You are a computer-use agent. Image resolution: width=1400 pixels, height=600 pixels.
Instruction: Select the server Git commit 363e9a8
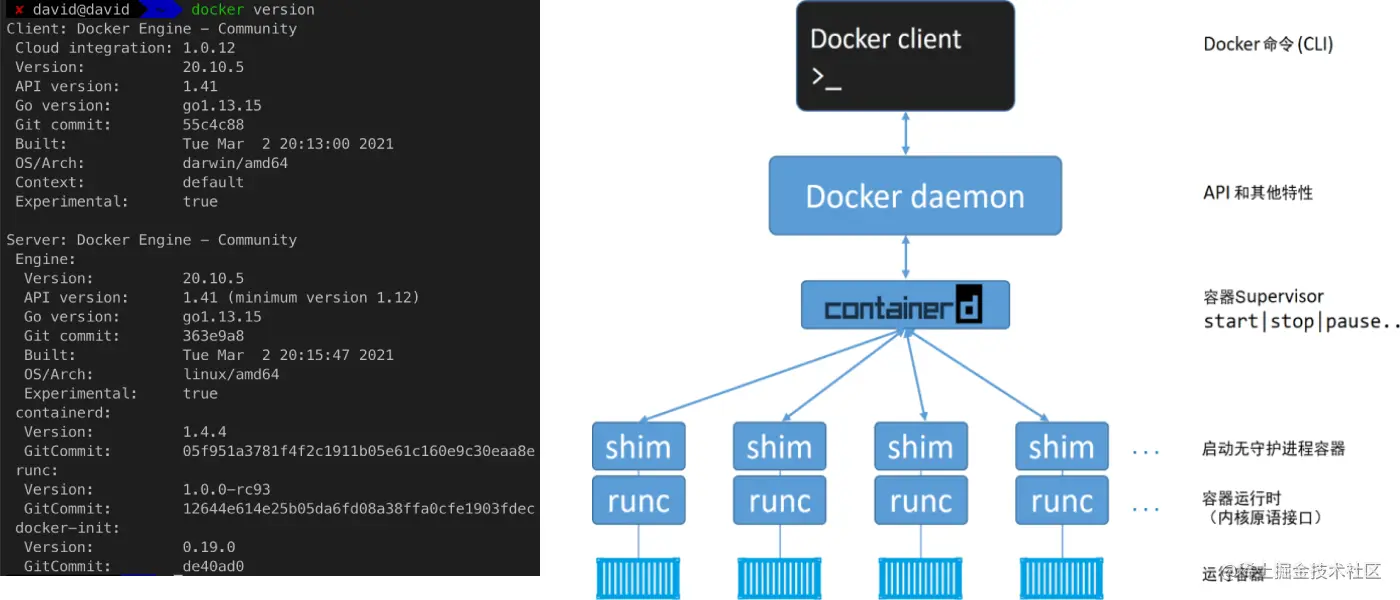[213, 336]
